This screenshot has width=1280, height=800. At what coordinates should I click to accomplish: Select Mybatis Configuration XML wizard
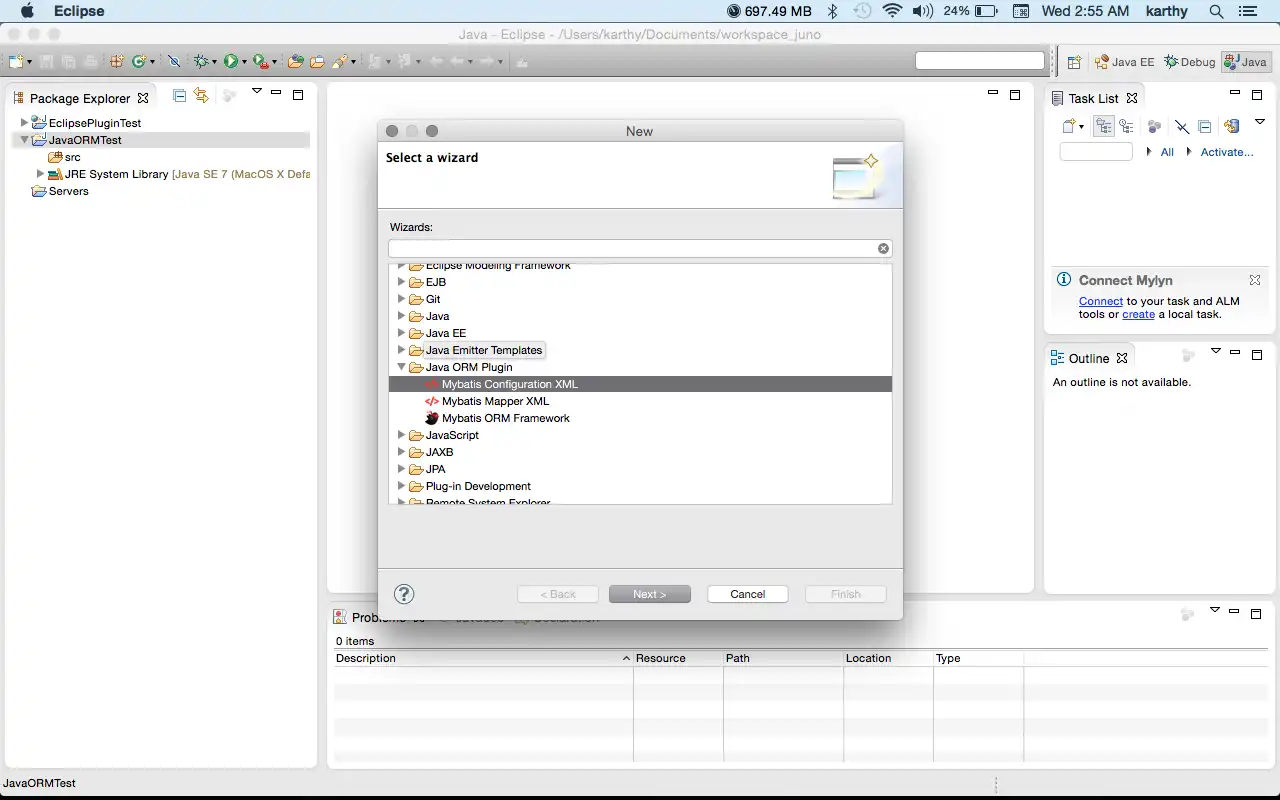click(x=640, y=384)
